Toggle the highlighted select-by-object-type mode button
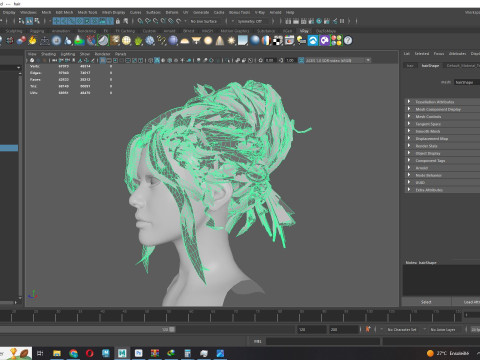480x360 pixels. tap(29, 21)
